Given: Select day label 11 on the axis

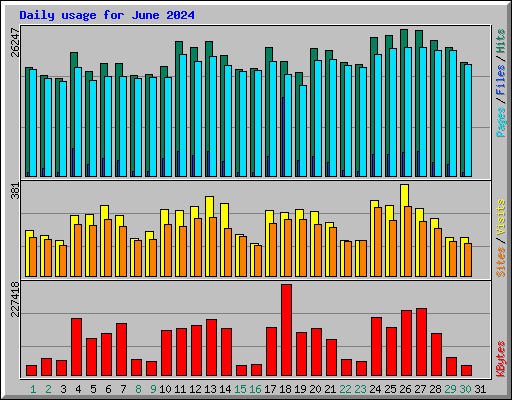Looking at the screenshot, I should point(180,389).
